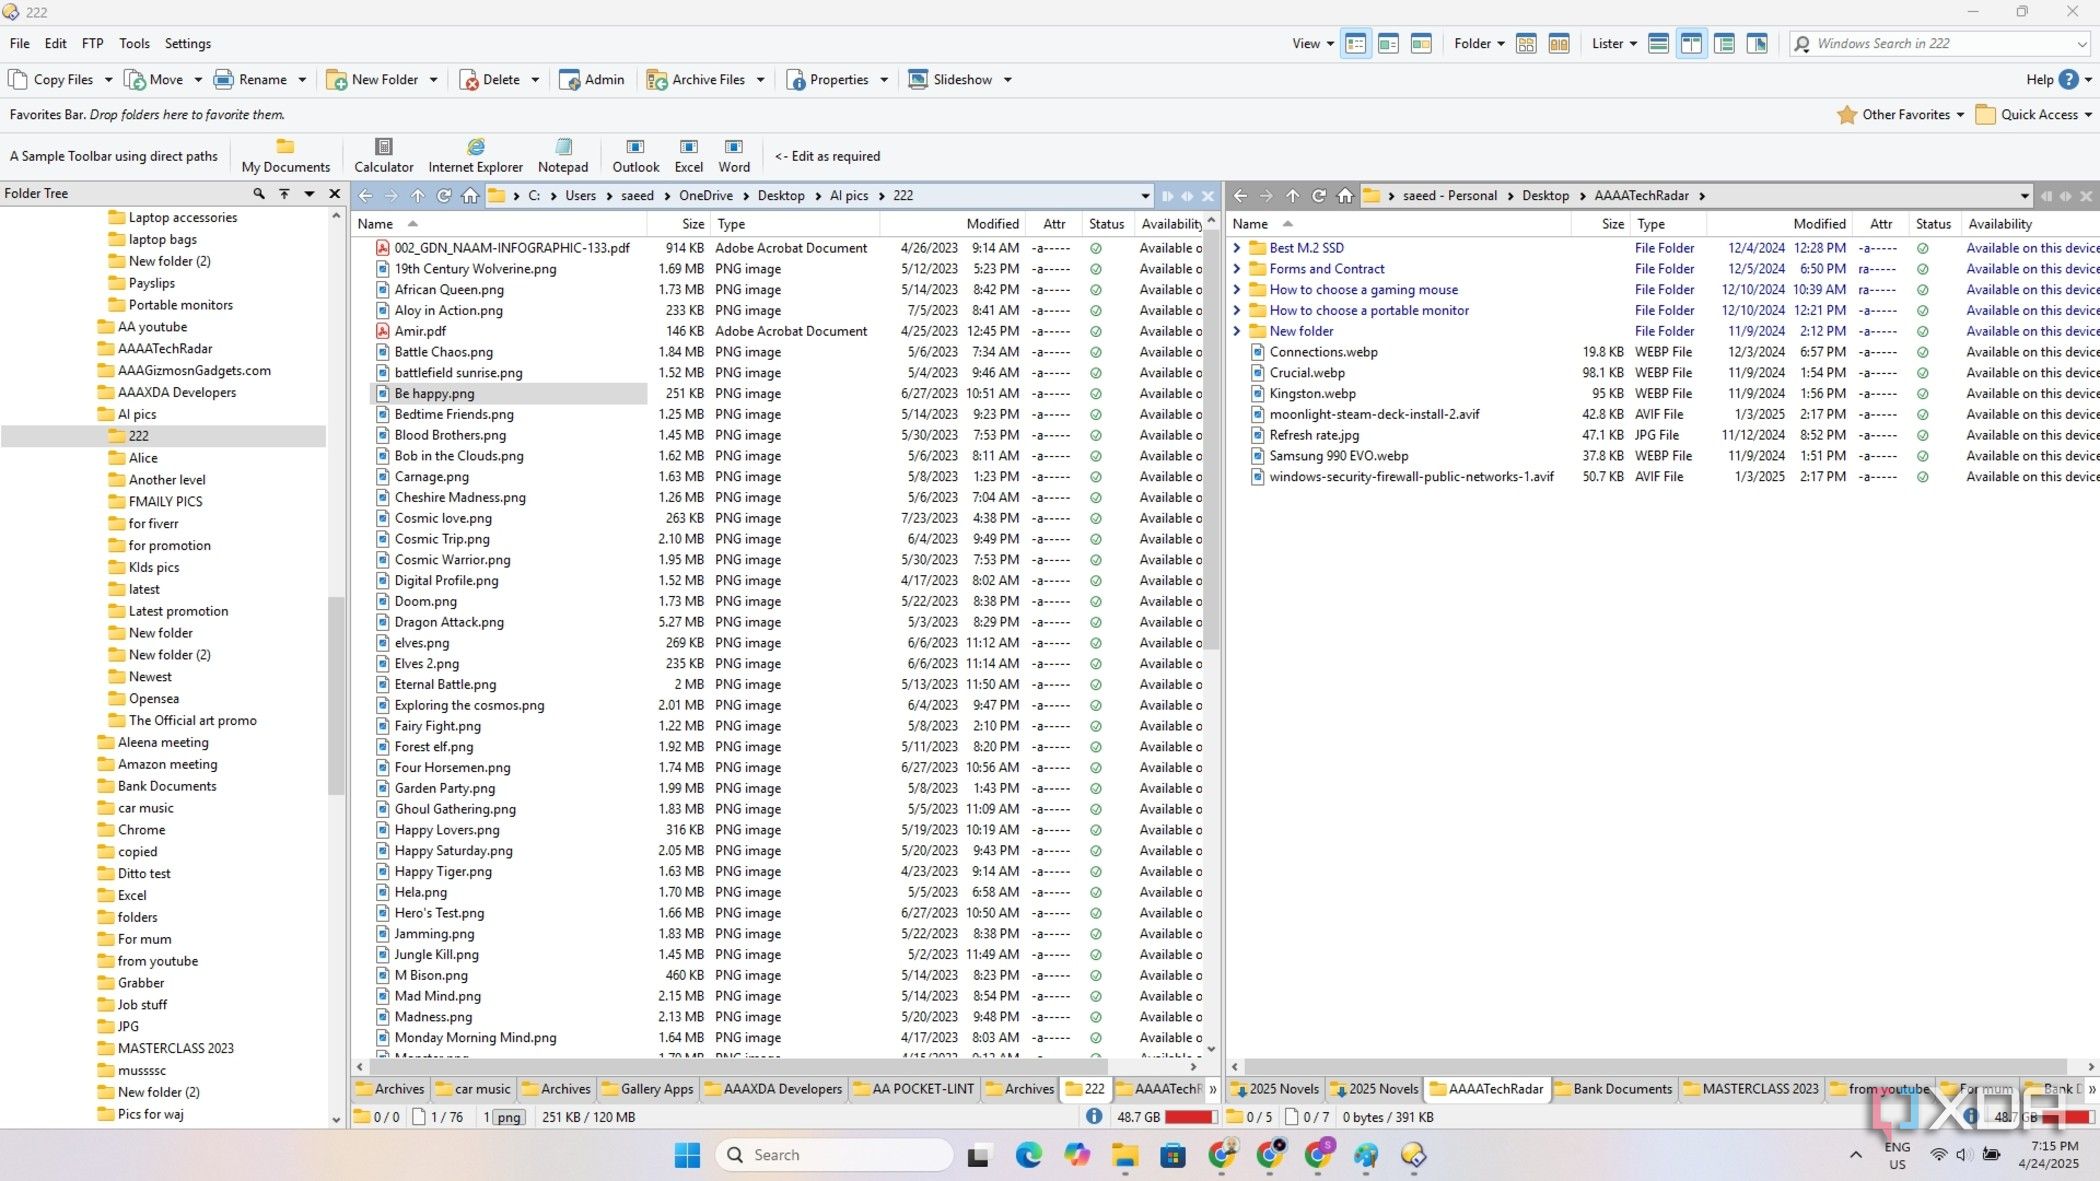Go up one folder in left file display
This screenshot has width=2100, height=1181.
click(x=418, y=196)
